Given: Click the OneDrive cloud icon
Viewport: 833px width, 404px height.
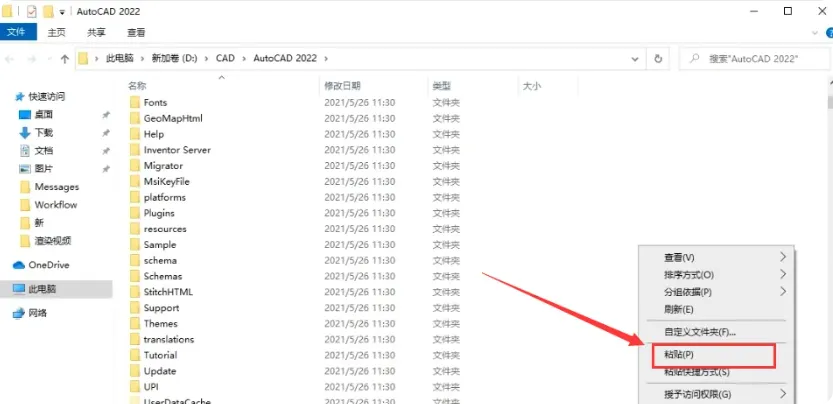Looking at the screenshot, I should tap(19, 265).
